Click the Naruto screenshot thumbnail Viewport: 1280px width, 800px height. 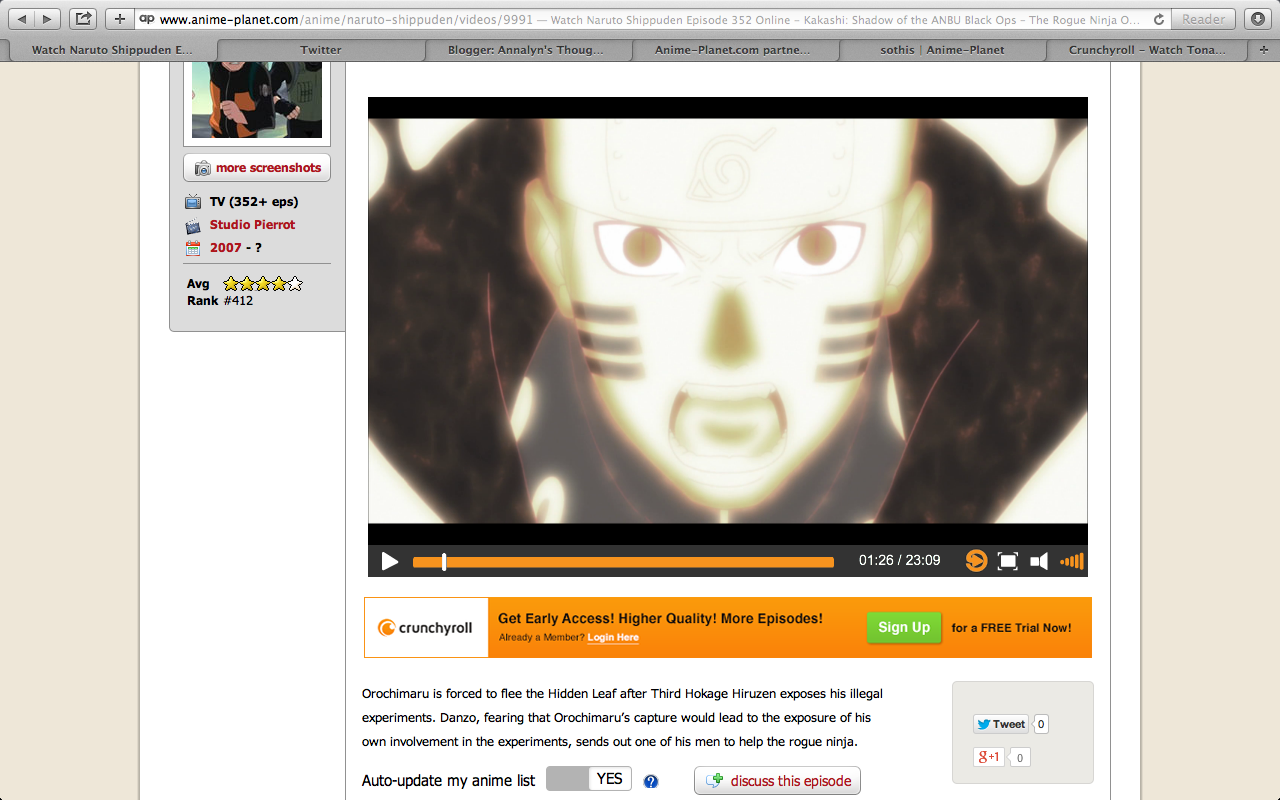point(257,99)
